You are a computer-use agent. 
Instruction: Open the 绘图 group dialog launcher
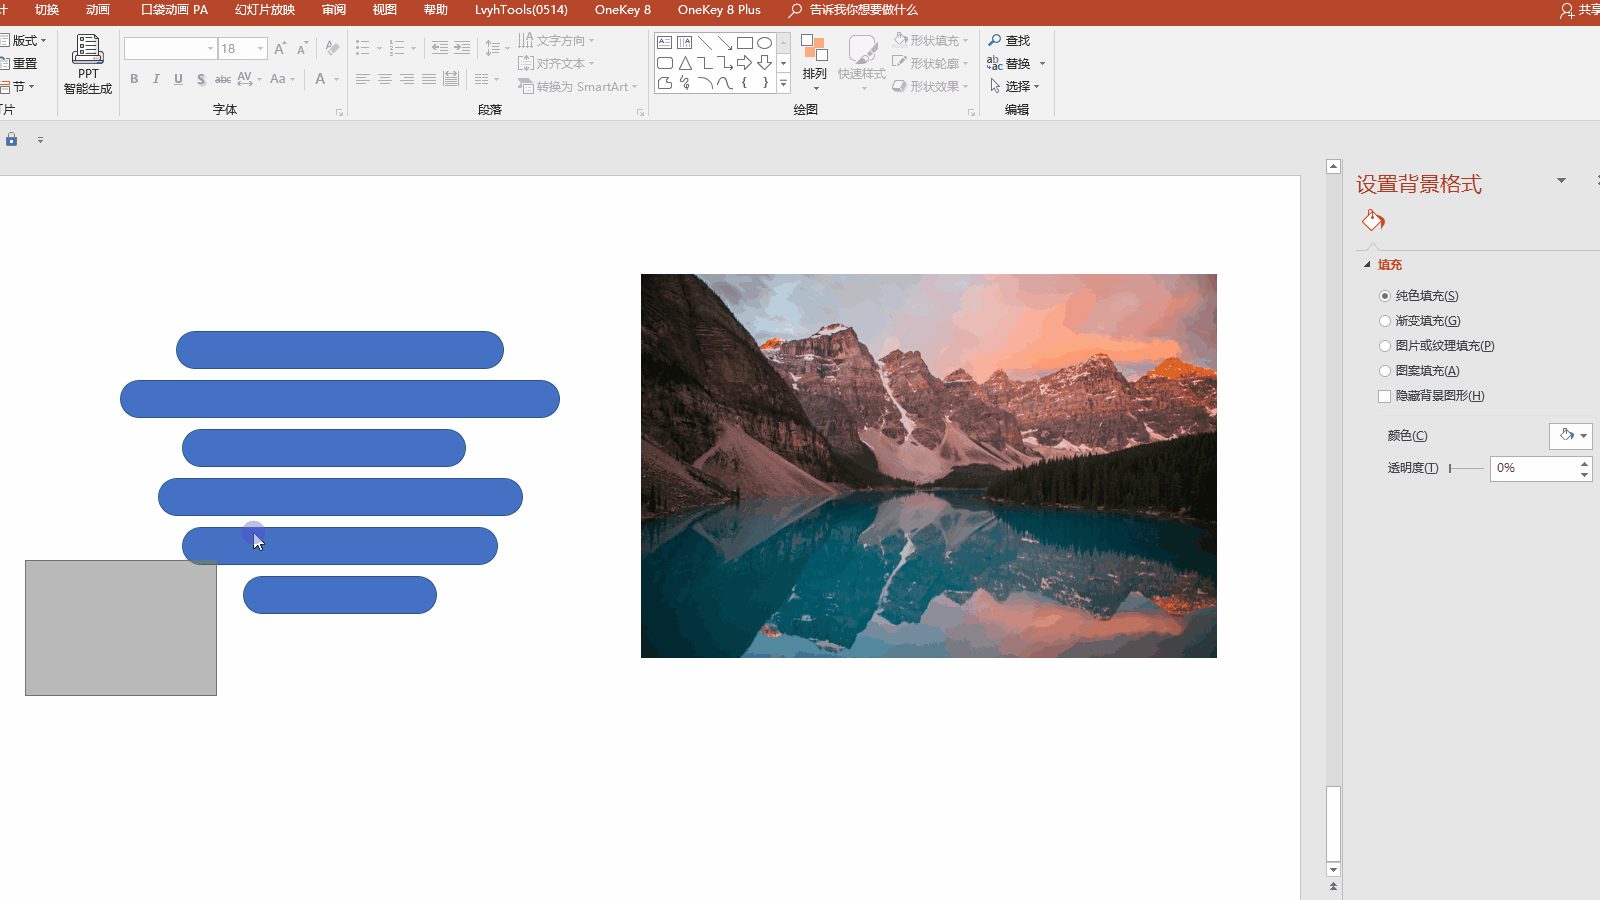[x=971, y=113]
